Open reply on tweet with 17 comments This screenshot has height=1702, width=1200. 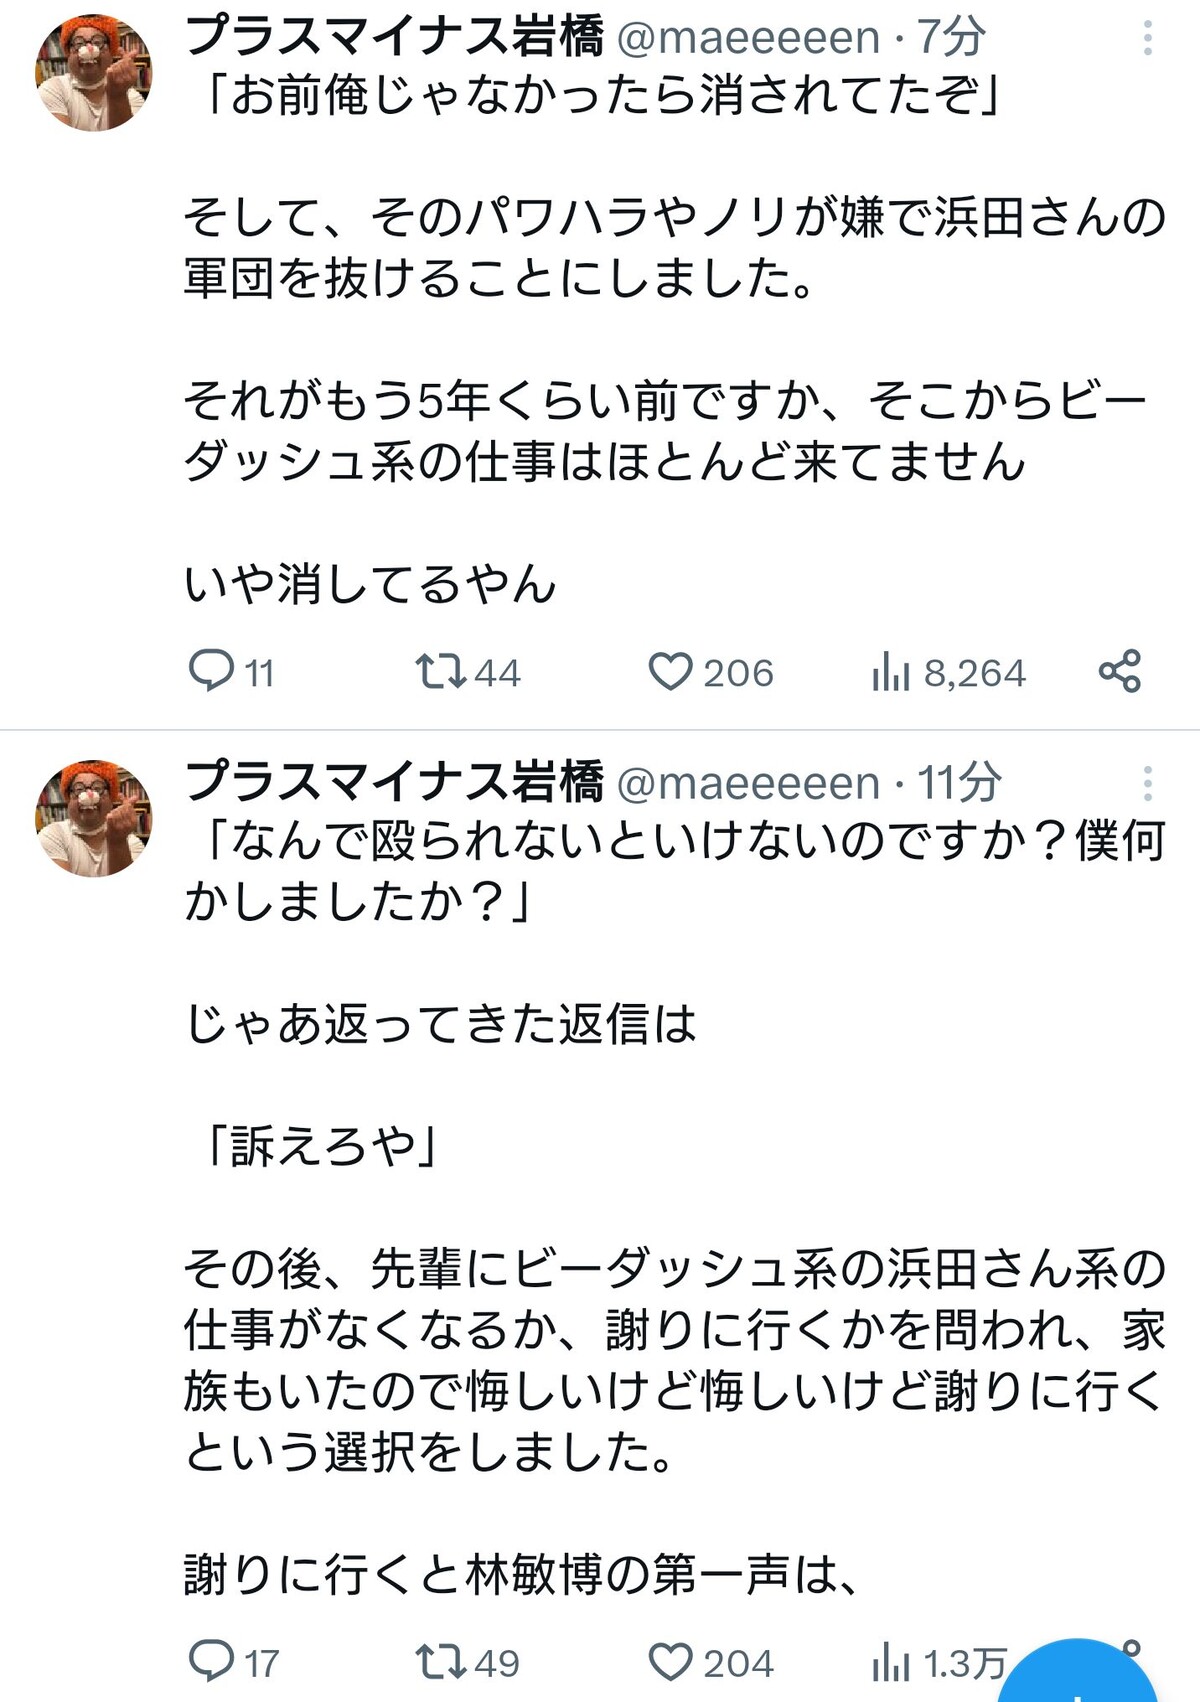click(x=233, y=1662)
